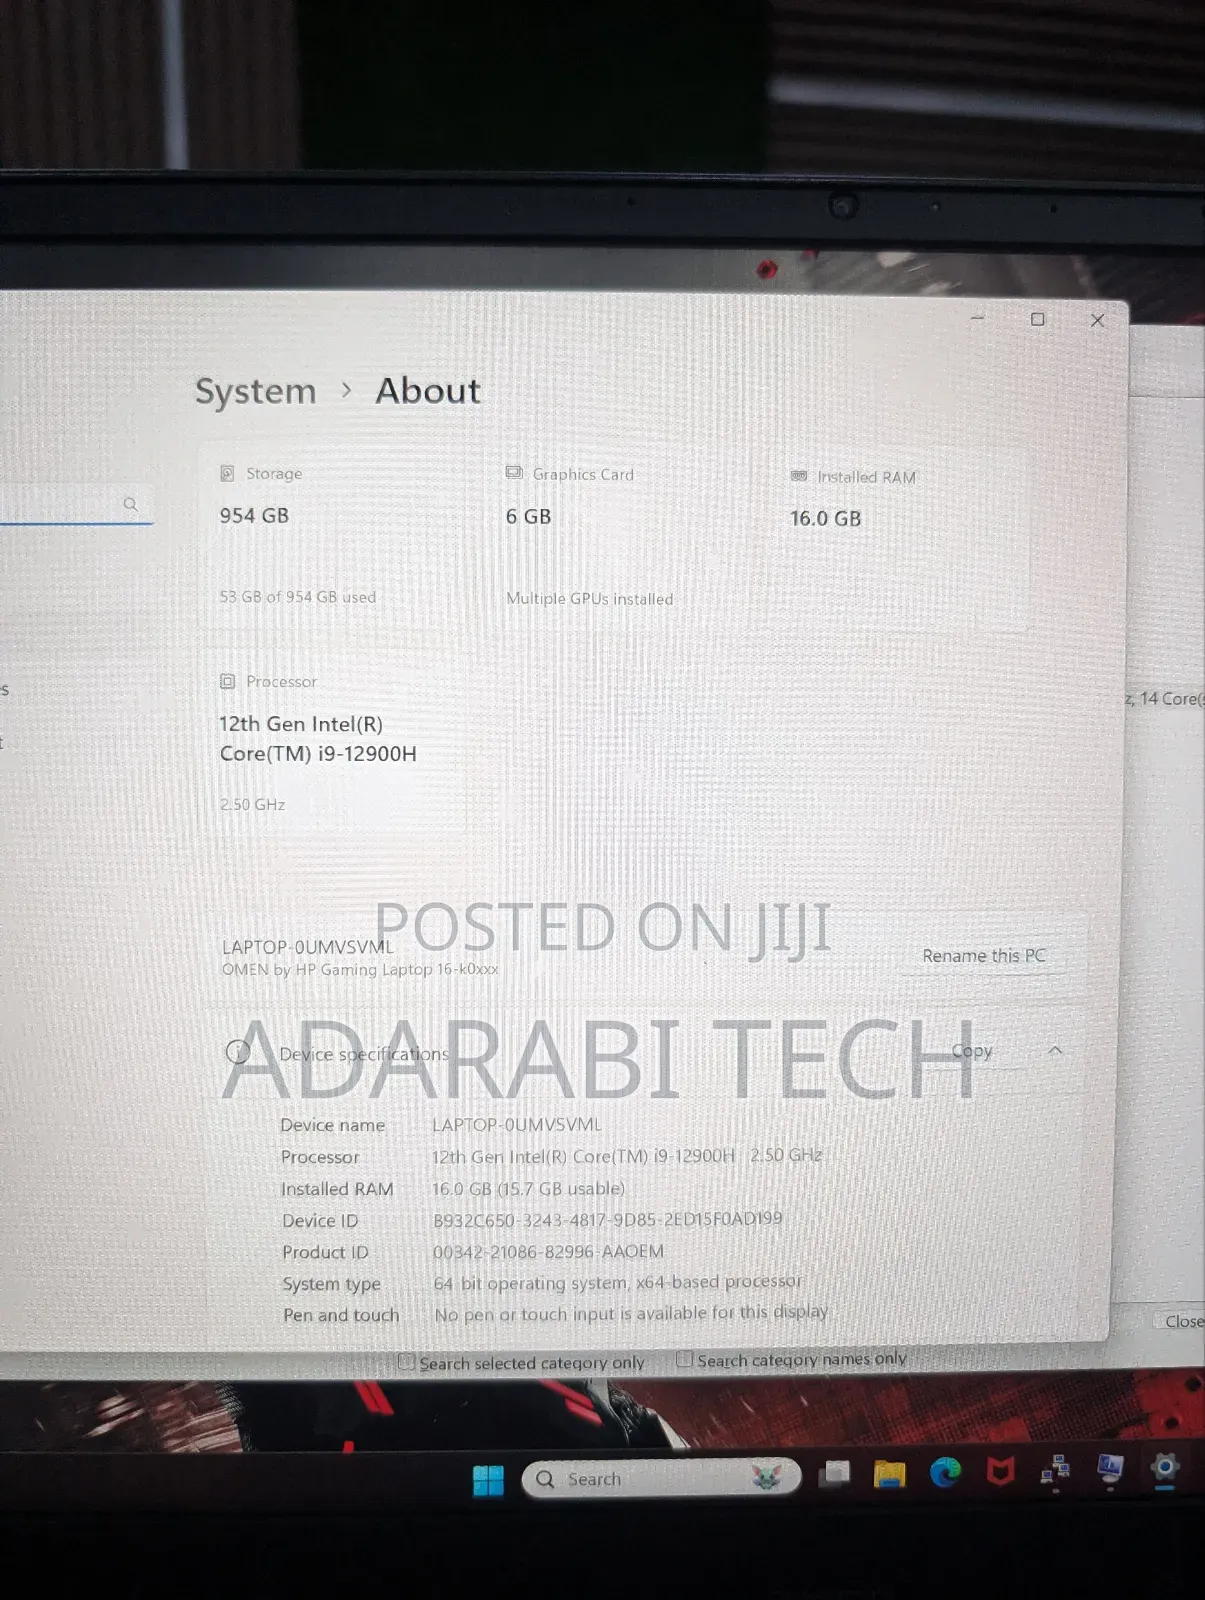
Task: Select the Product ID value
Action: click(x=548, y=1252)
